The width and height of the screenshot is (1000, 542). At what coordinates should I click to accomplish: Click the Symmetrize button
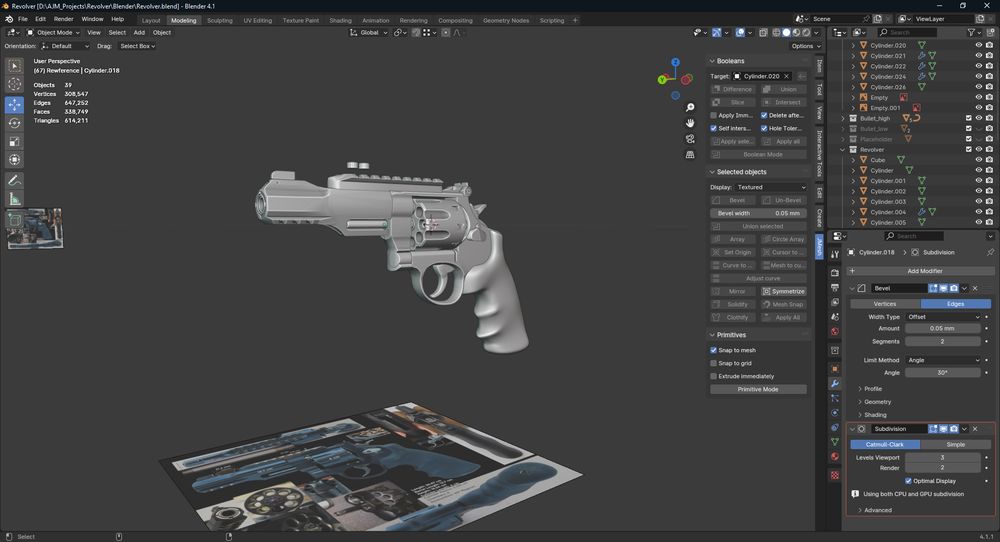coord(784,291)
